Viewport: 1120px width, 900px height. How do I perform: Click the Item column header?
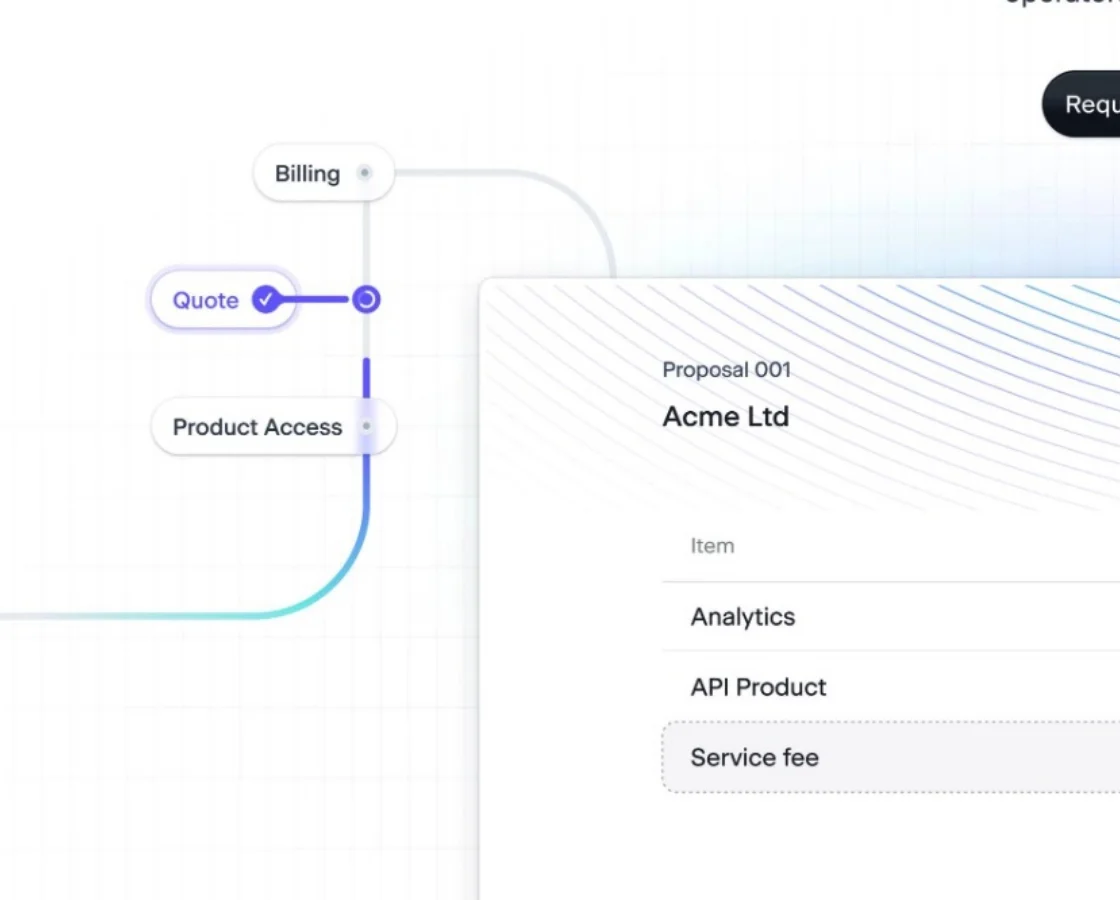point(712,546)
